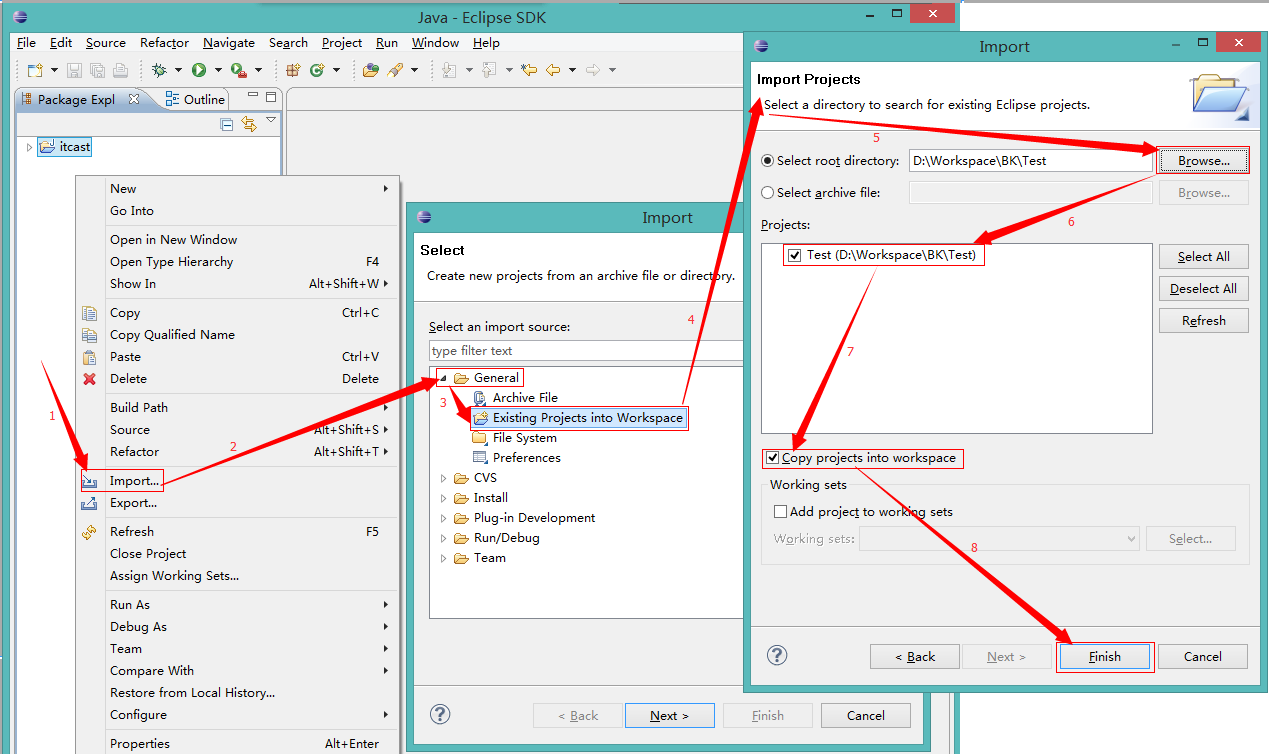Enable Add project to working sets
The width and height of the screenshot is (1269, 754).
tap(781, 511)
